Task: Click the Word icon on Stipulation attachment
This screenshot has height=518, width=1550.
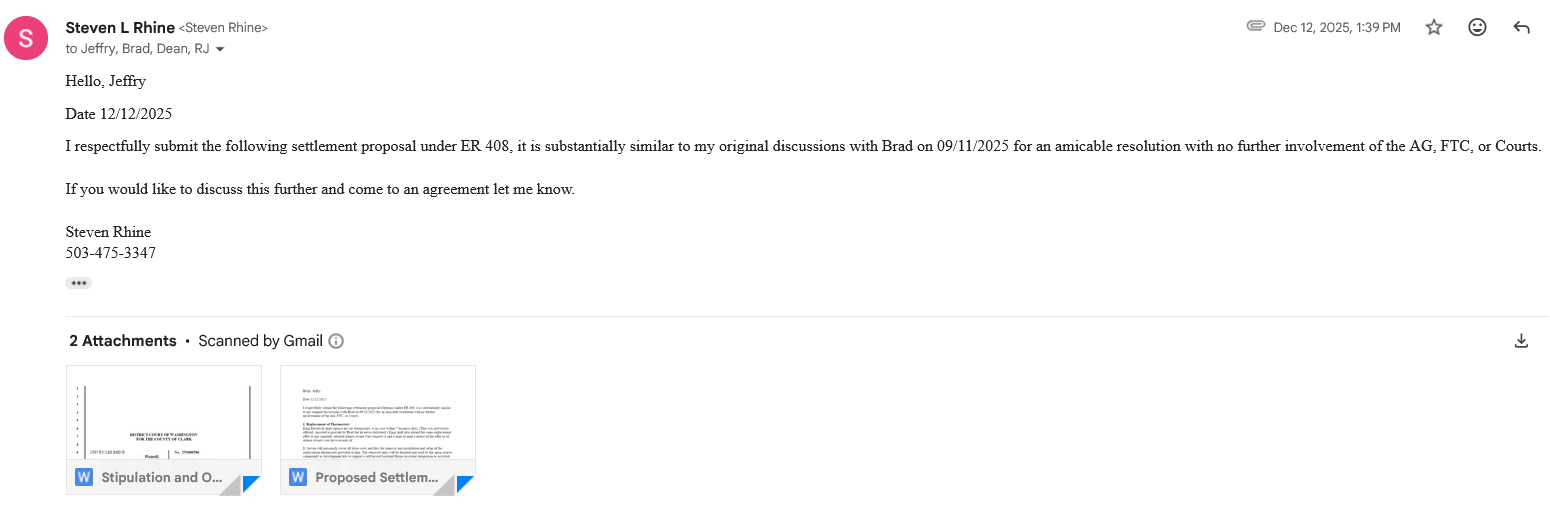Action: [84, 477]
